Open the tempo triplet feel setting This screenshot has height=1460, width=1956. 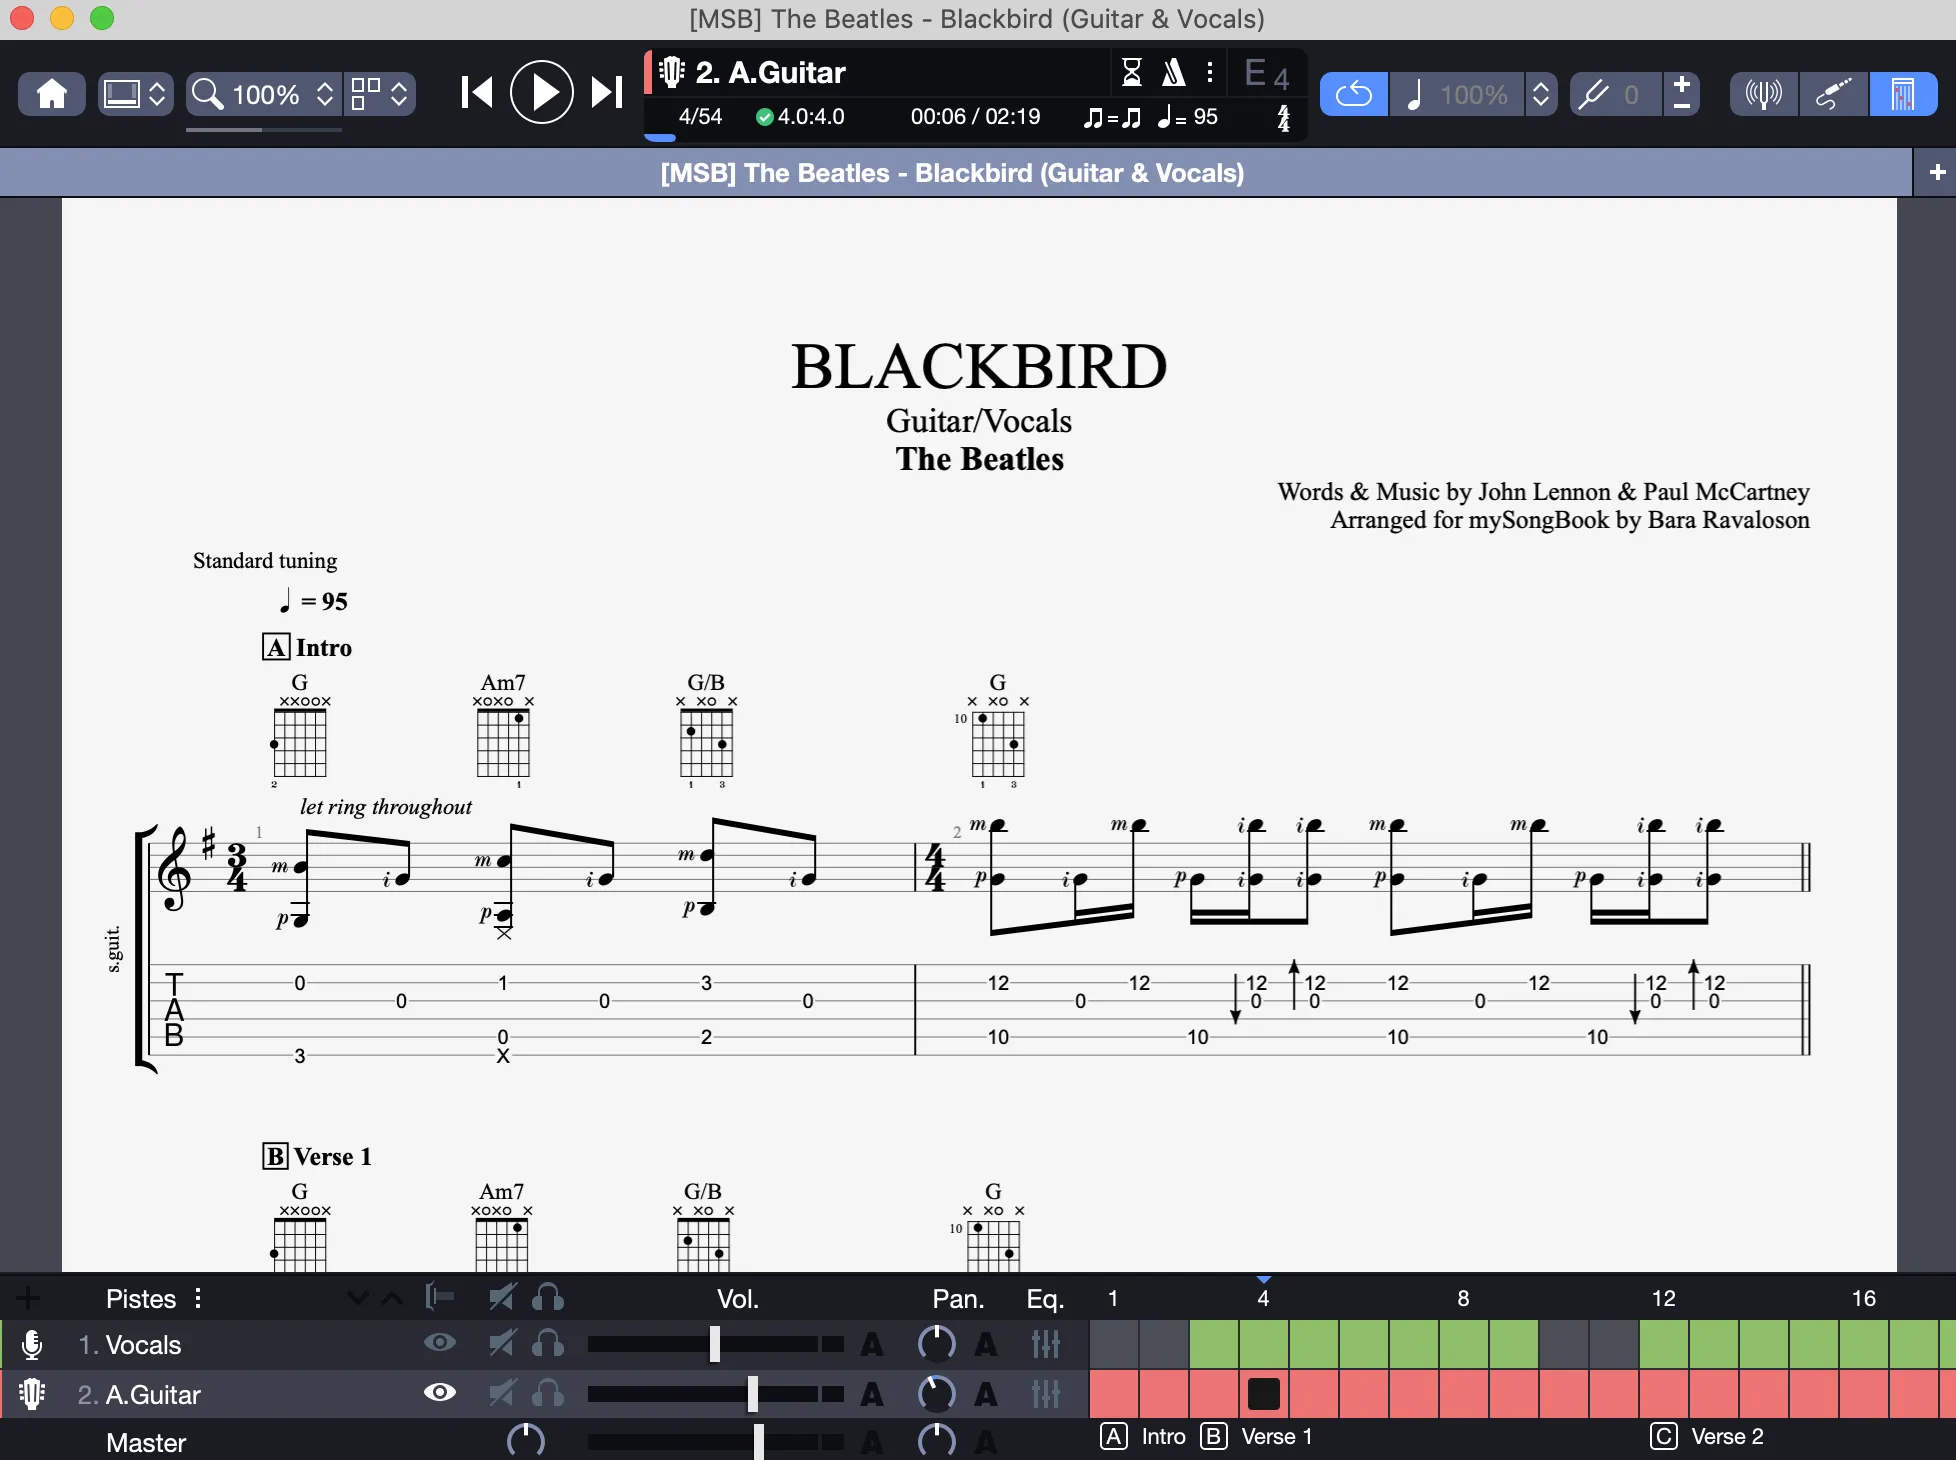click(x=1112, y=117)
